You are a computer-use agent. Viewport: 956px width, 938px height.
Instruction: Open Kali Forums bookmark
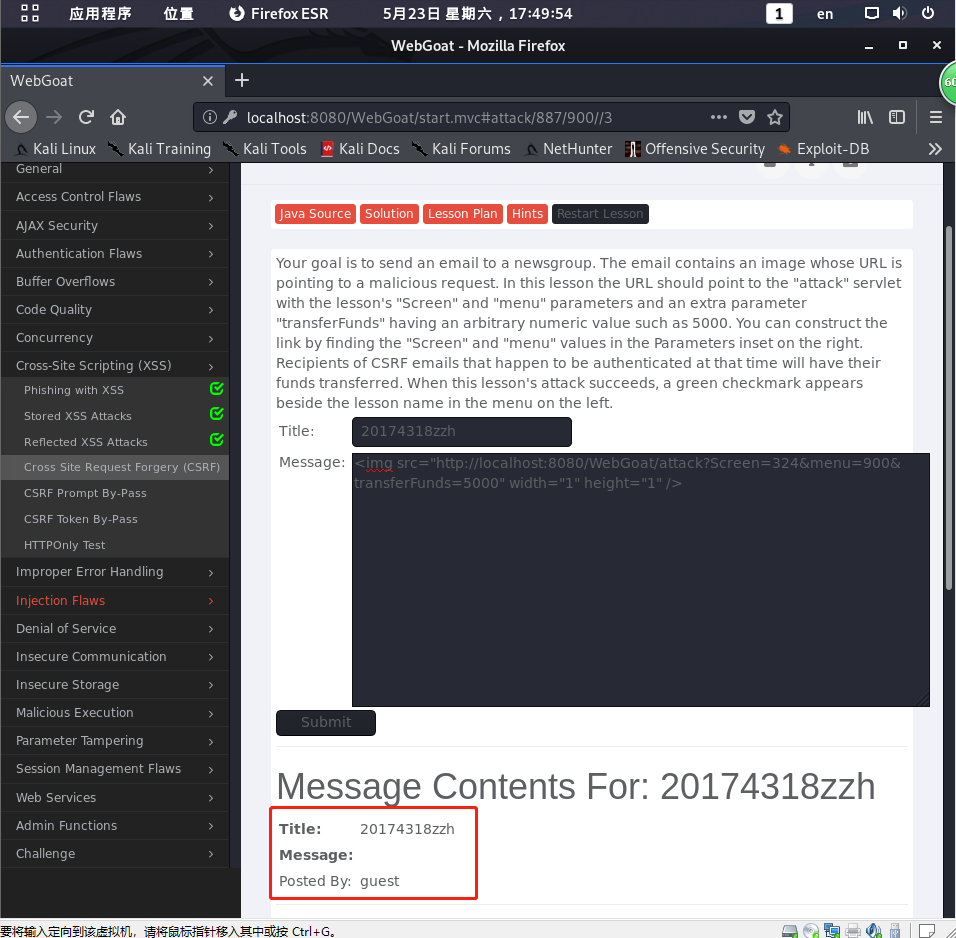point(461,149)
